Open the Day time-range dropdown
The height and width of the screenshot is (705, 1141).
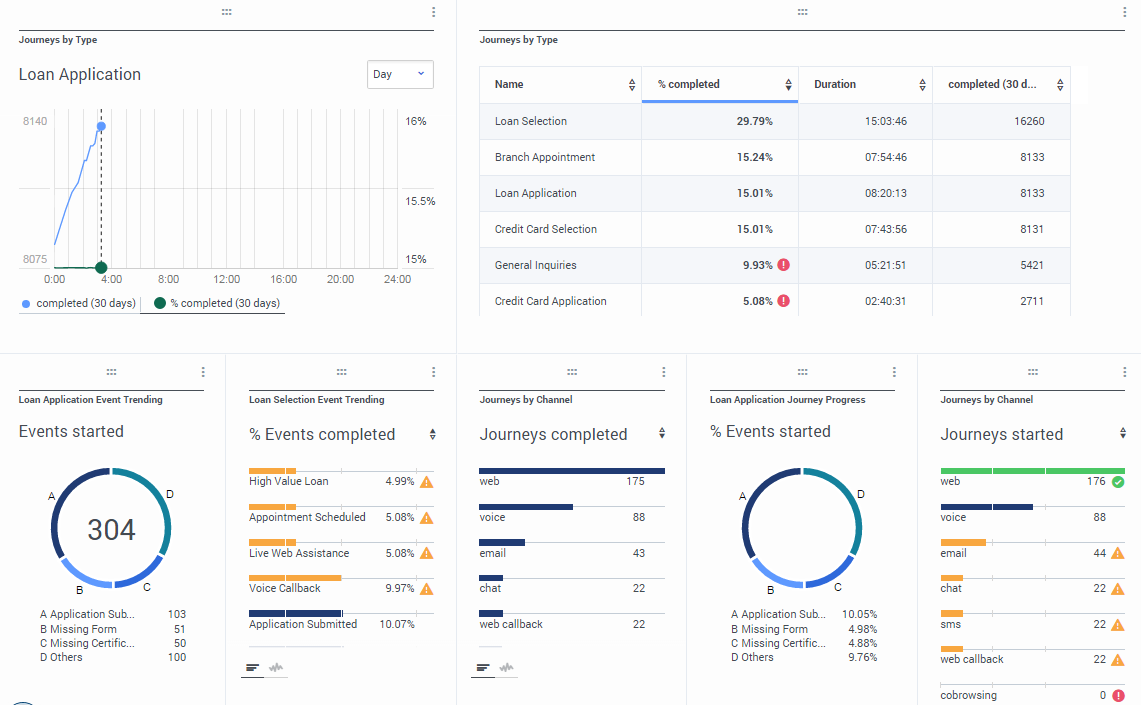tap(400, 74)
